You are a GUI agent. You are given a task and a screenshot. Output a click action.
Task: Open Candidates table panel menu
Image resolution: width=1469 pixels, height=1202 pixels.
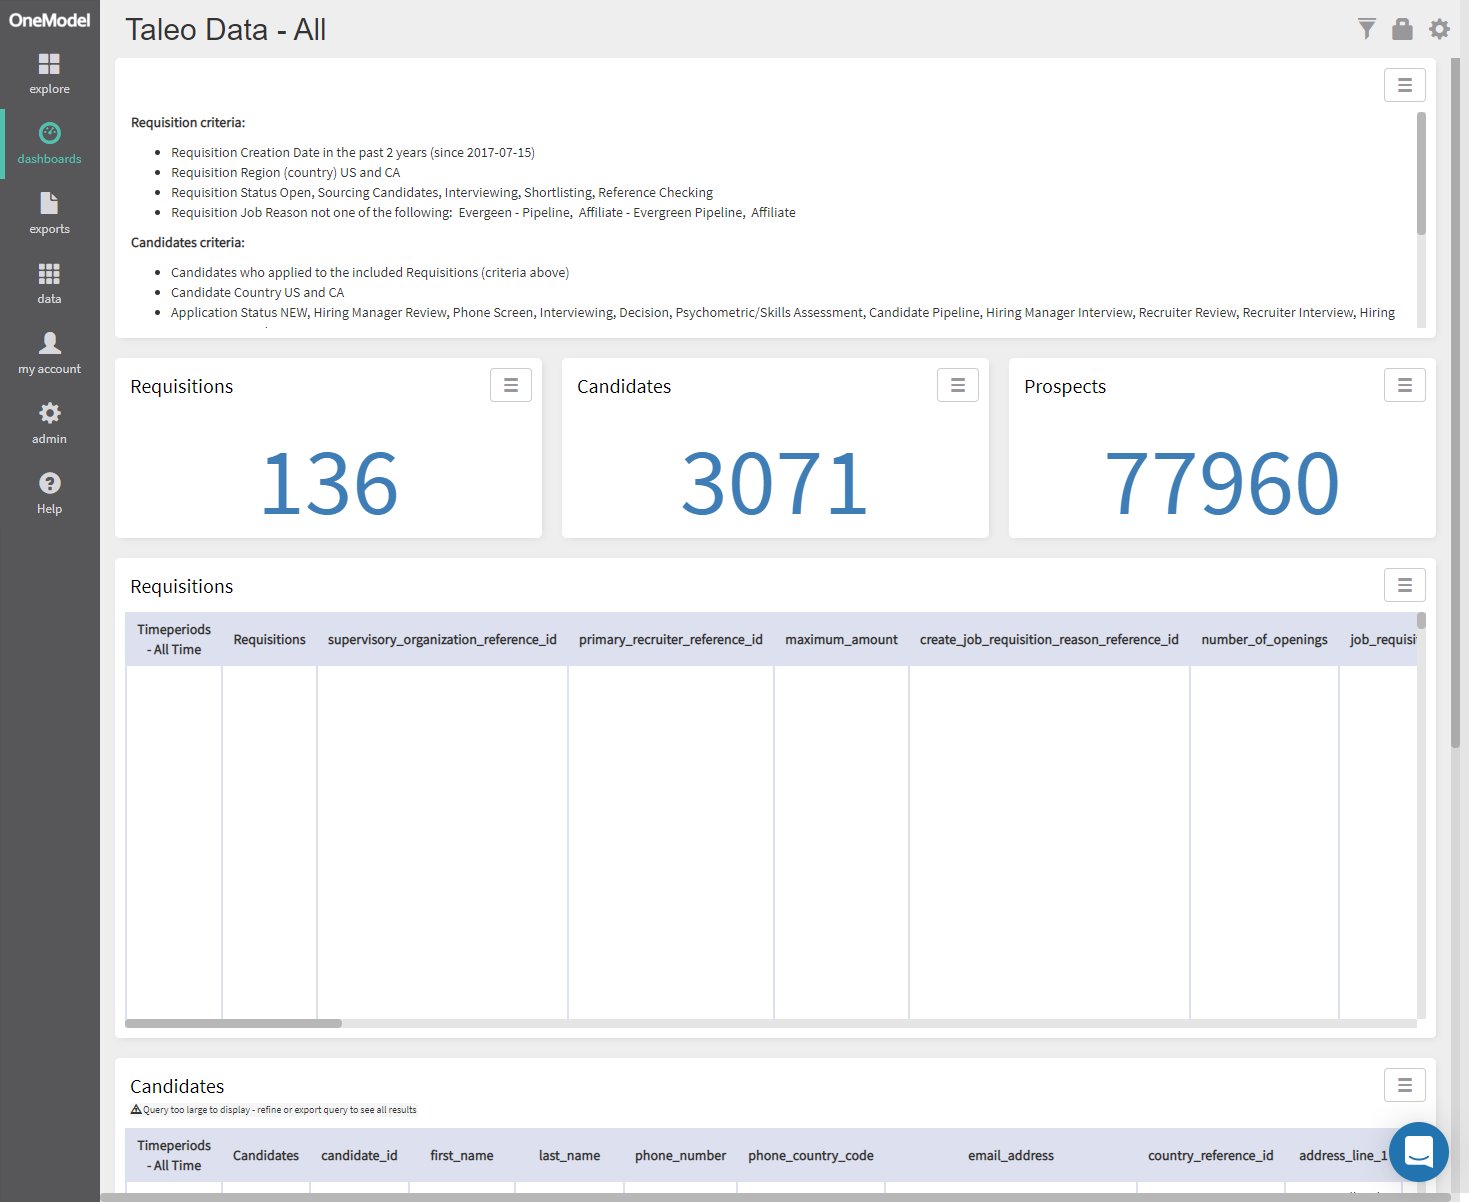[1404, 1085]
